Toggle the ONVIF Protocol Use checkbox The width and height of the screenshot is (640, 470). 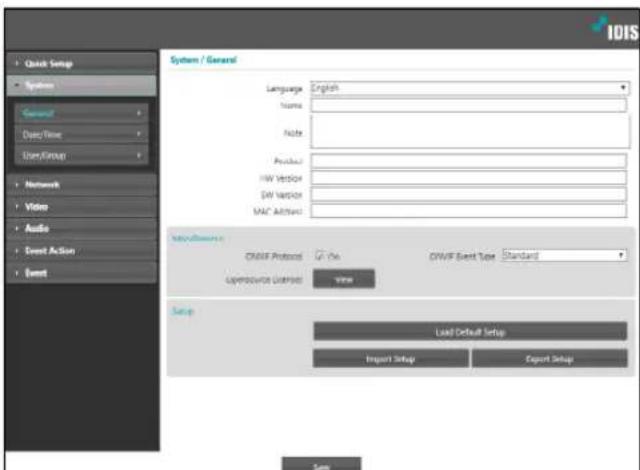tap(319, 255)
